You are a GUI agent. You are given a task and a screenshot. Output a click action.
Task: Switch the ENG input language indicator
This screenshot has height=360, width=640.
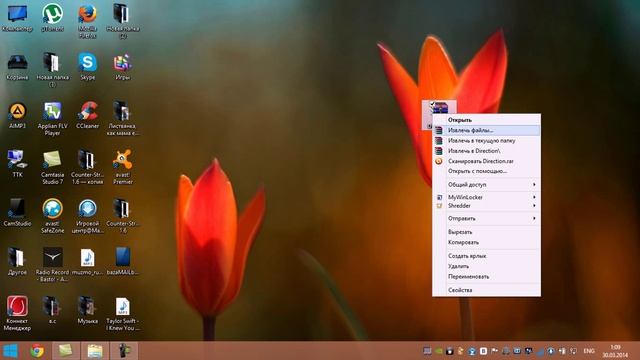point(589,351)
